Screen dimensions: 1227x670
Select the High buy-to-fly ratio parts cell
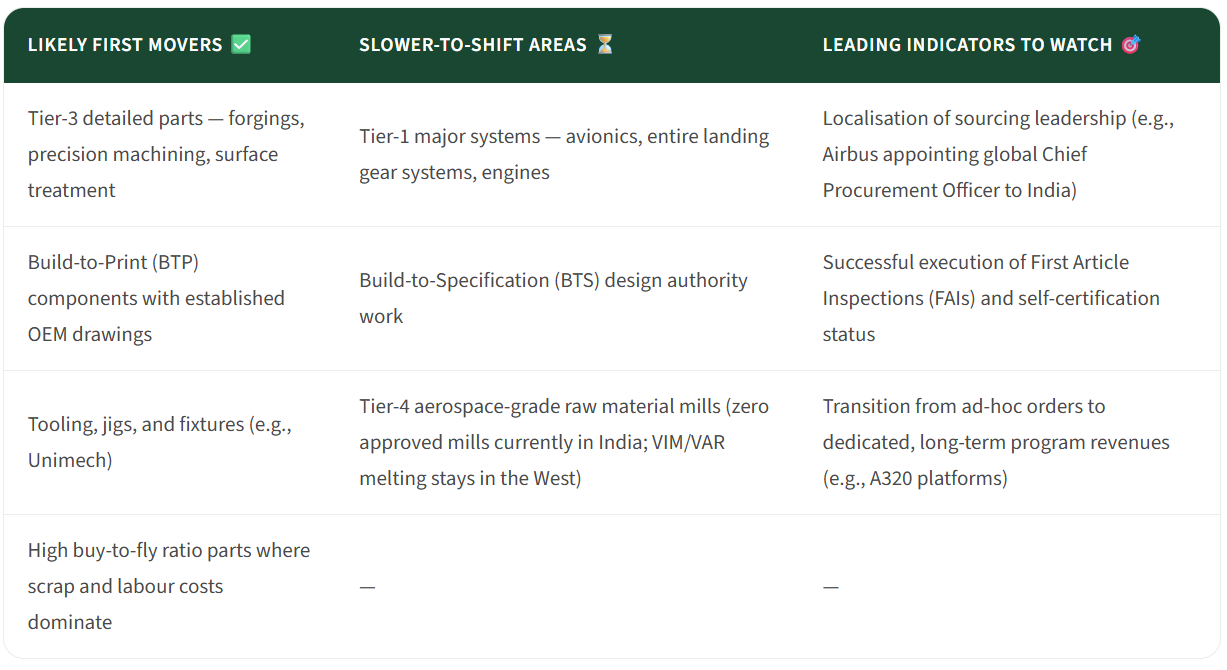pos(169,586)
